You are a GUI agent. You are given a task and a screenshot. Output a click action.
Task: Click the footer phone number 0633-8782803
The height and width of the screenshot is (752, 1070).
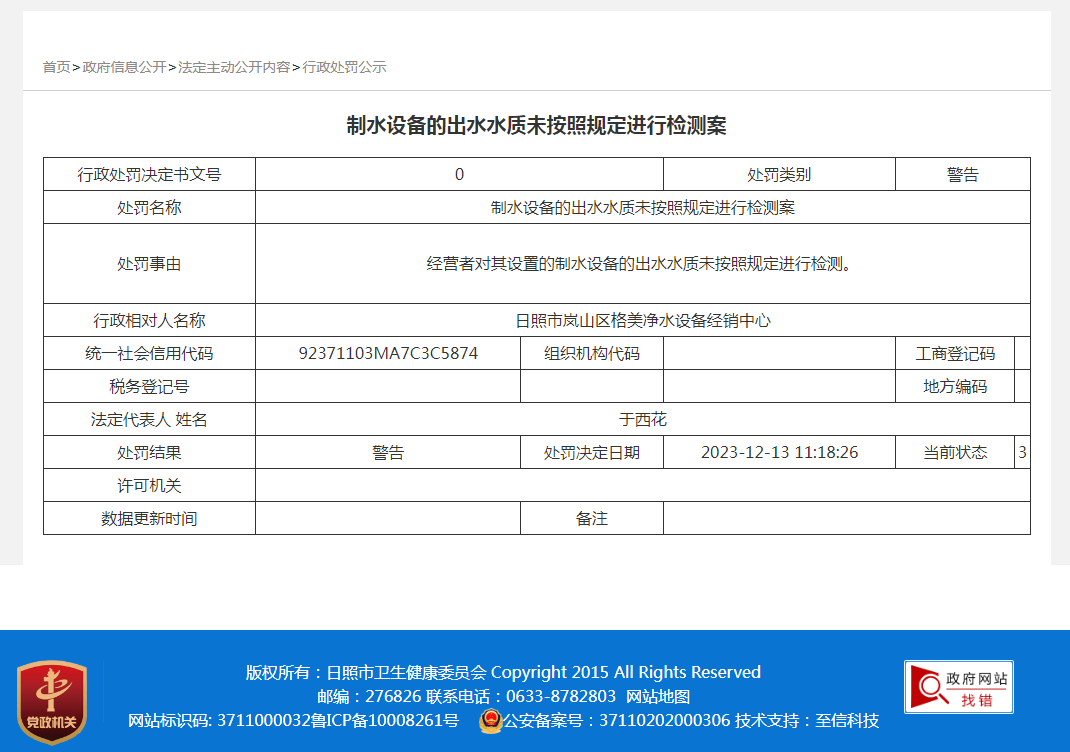tap(561, 697)
